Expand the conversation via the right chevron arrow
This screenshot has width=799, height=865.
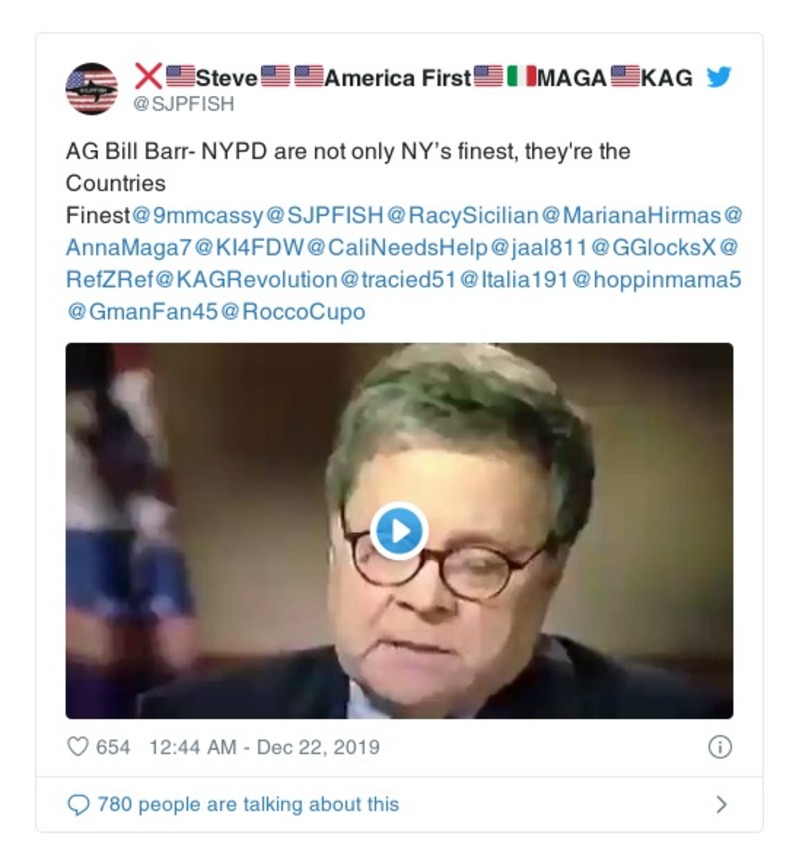[x=724, y=803]
